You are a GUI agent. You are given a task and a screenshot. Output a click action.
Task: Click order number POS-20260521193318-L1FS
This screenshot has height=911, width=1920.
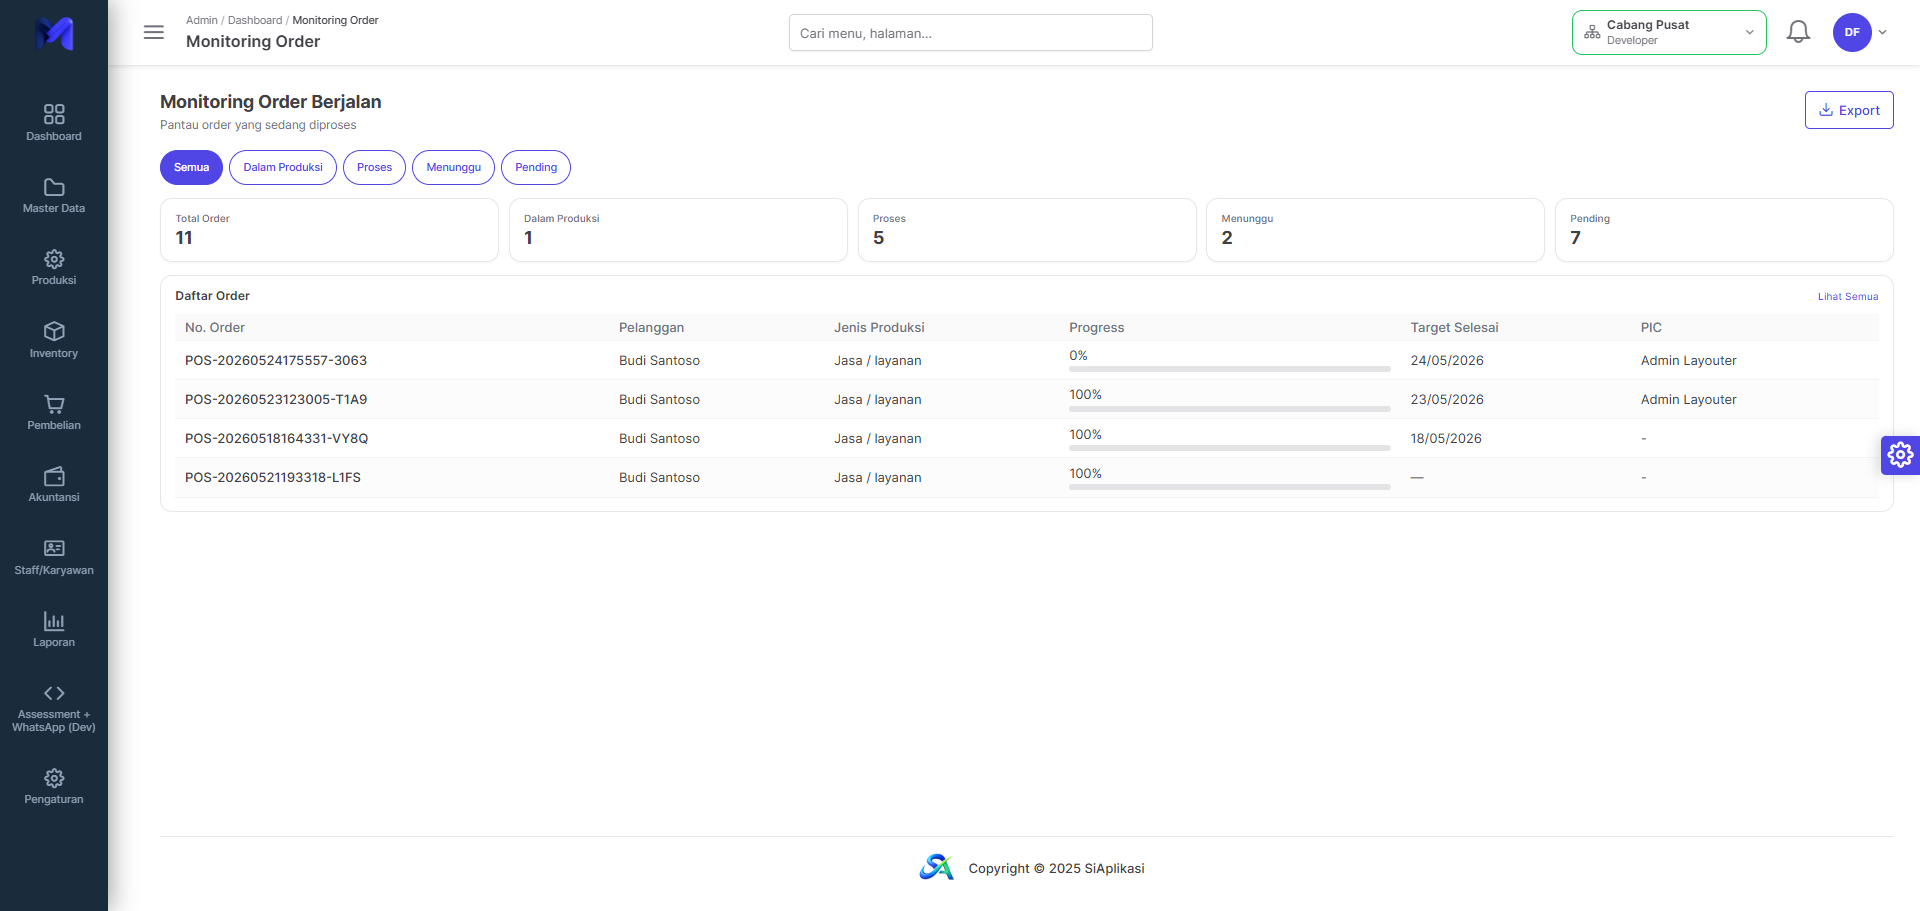pyautogui.click(x=273, y=477)
